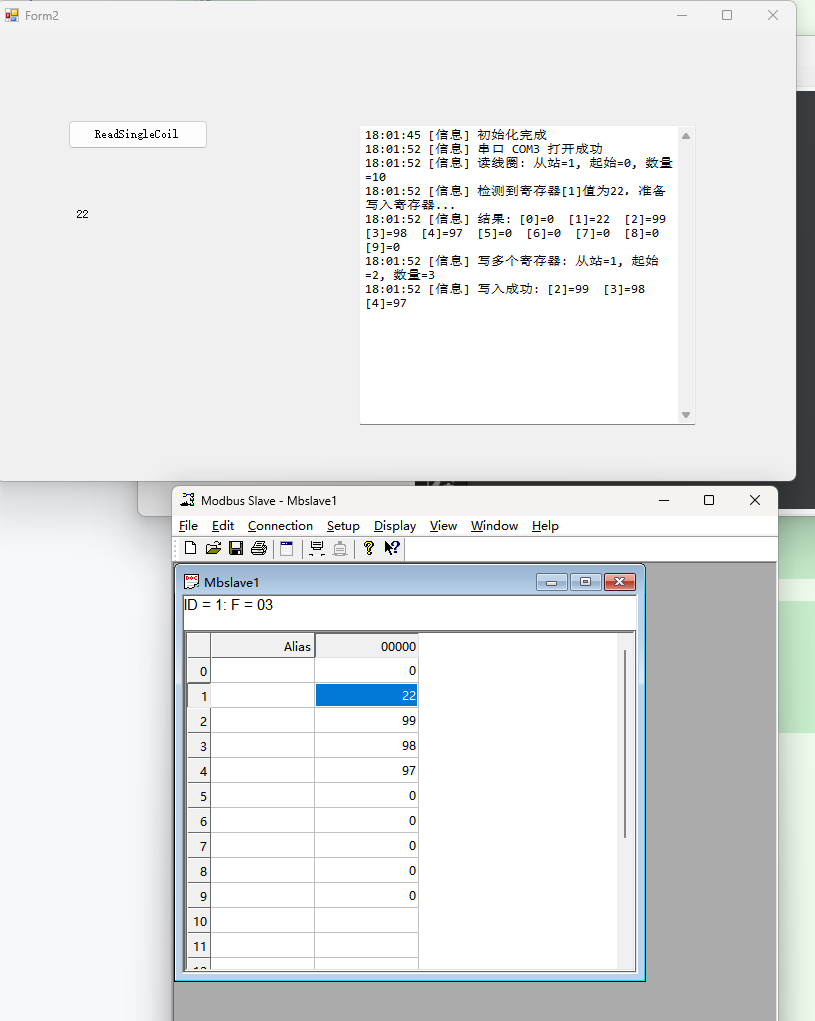Click the Alias cell in row 2
The height and width of the screenshot is (1021, 815).
(x=262, y=720)
